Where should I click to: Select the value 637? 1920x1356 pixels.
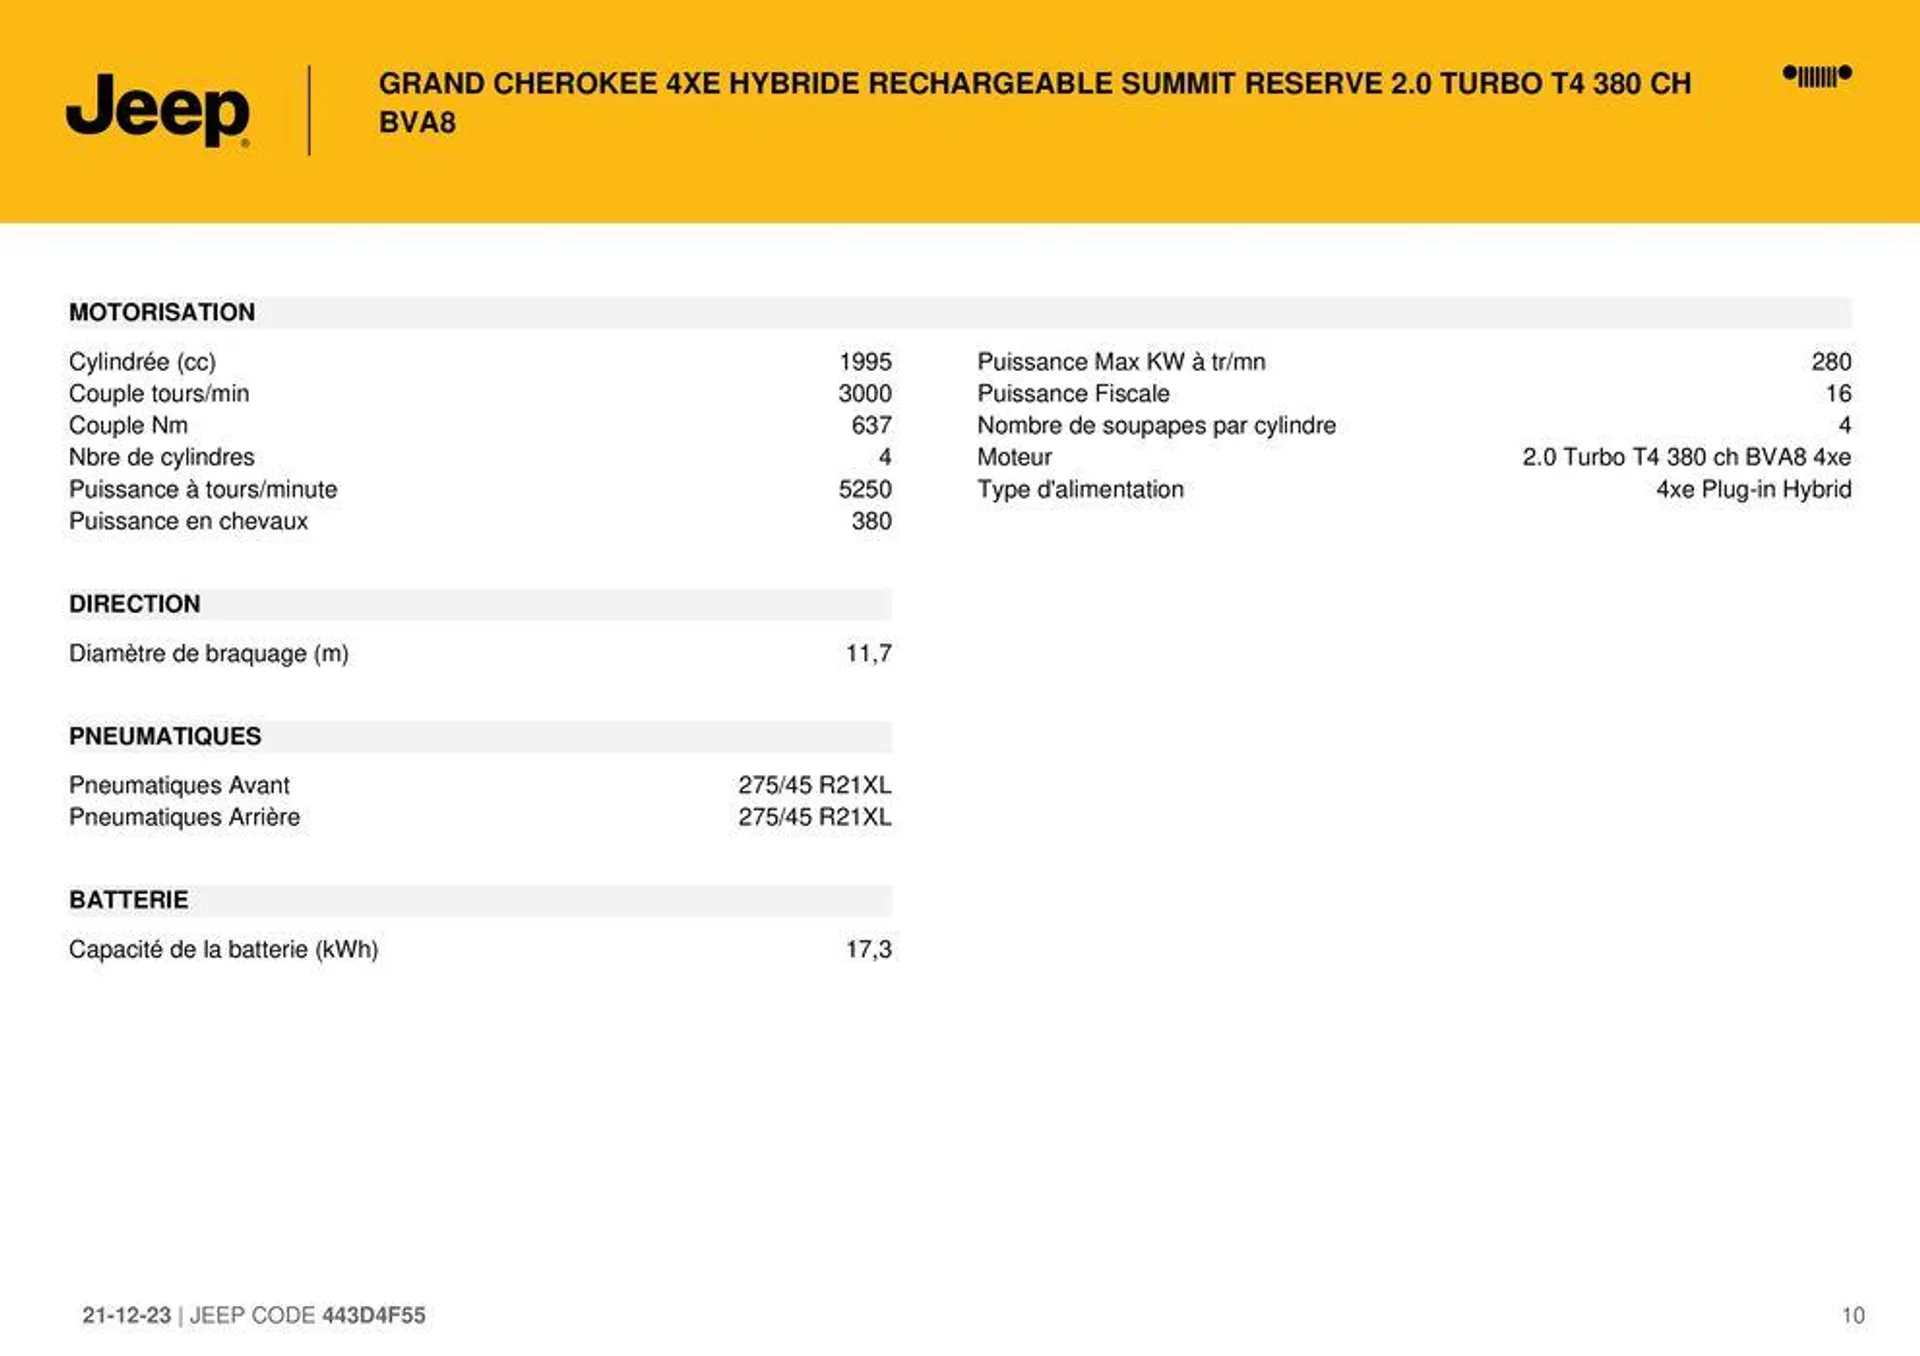[871, 426]
